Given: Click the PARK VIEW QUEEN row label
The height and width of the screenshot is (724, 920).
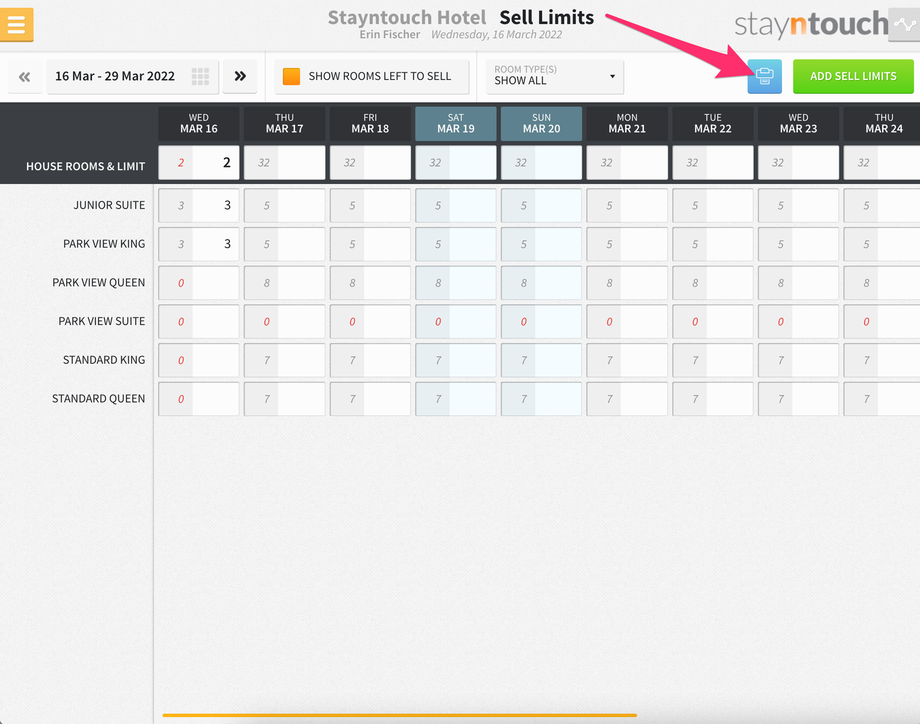Looking at the screenshot, I should pyautogui.click(x=99, y=283).
